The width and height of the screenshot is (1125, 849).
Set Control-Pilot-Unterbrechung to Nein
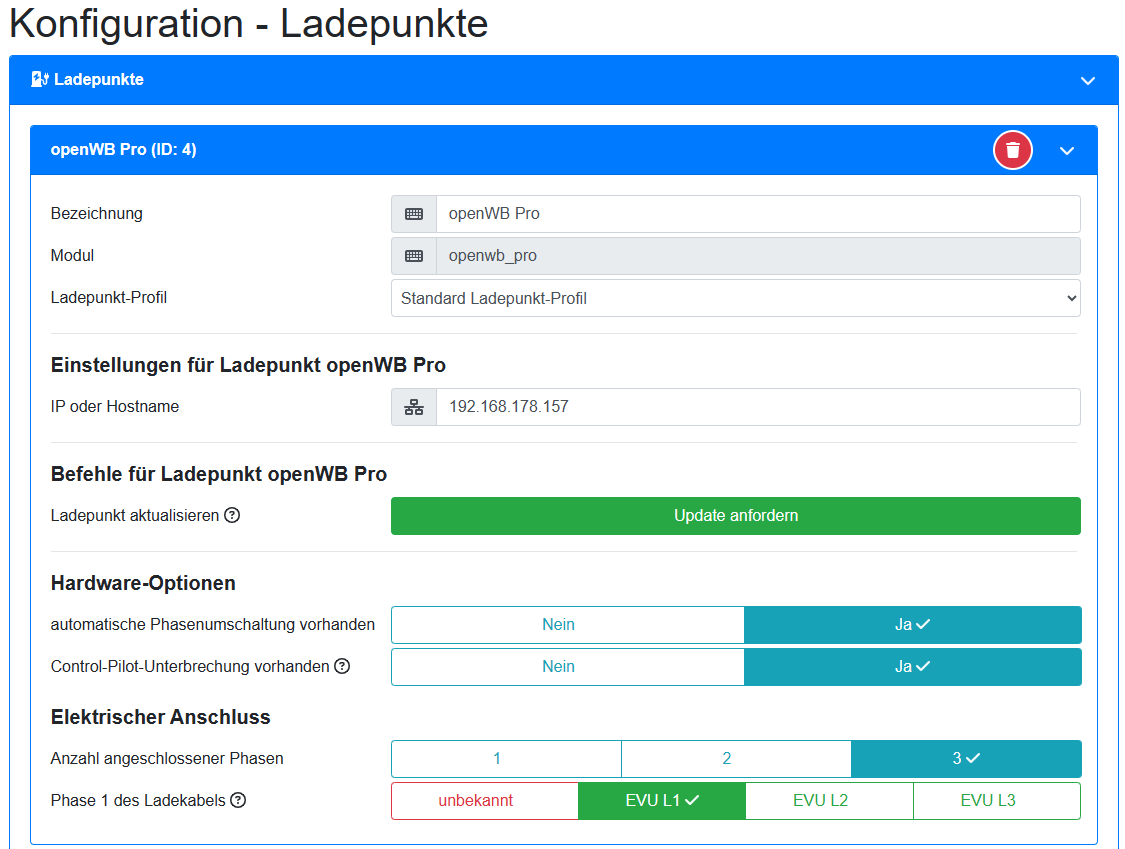(x=568, y=667)
